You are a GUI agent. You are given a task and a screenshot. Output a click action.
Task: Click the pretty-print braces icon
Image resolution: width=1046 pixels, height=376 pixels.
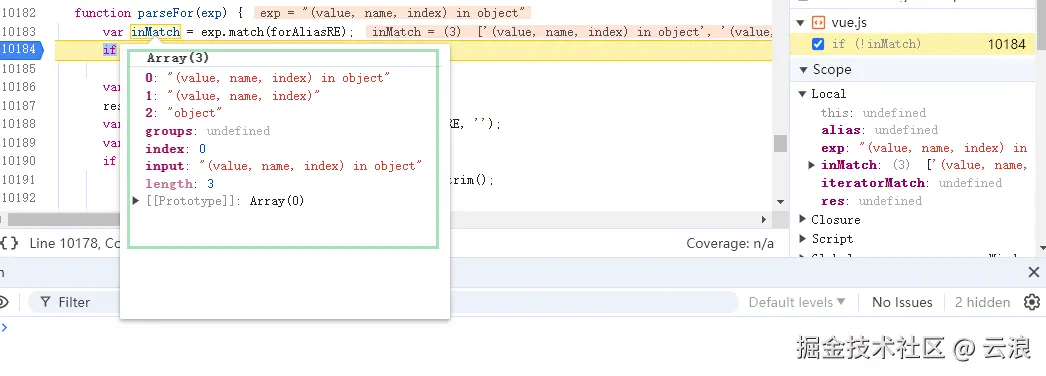[9, 243]
